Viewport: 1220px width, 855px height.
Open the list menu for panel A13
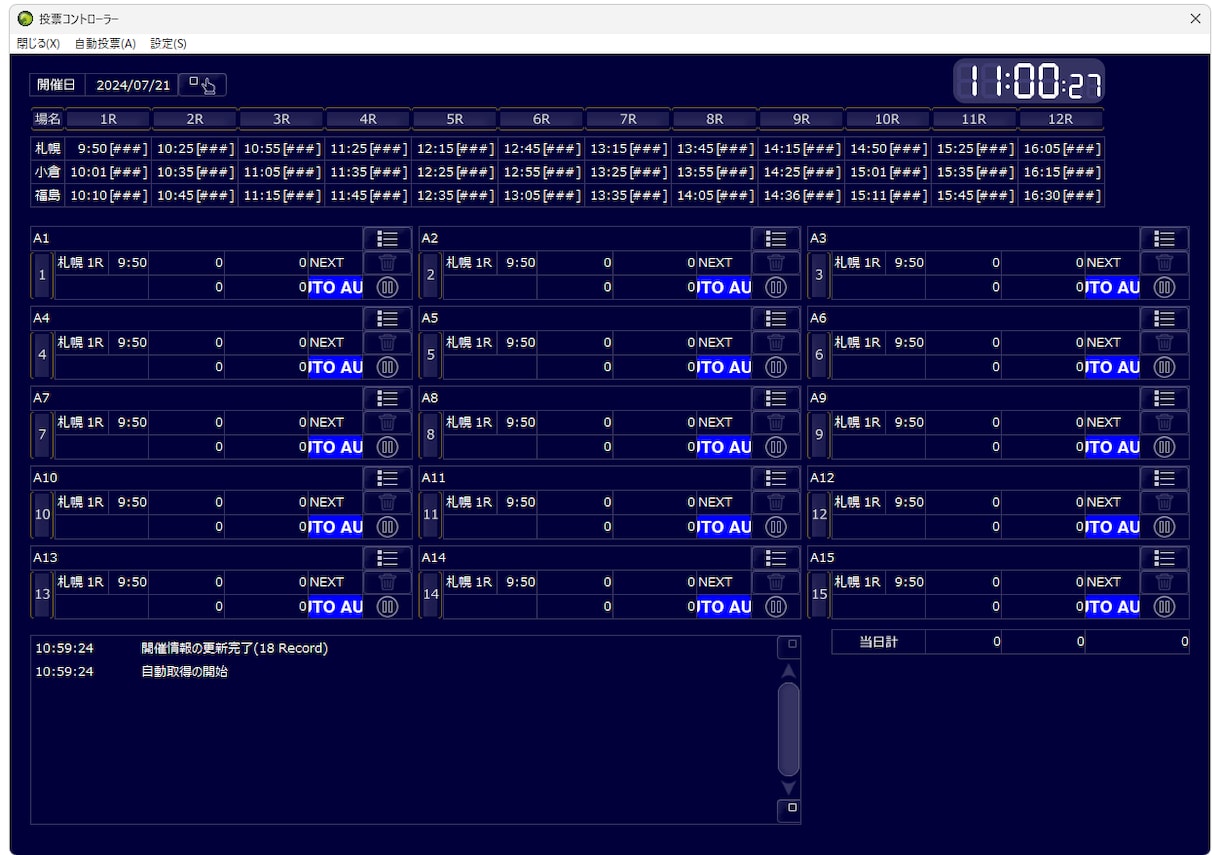pyautogui.click(x=387, y=558)
